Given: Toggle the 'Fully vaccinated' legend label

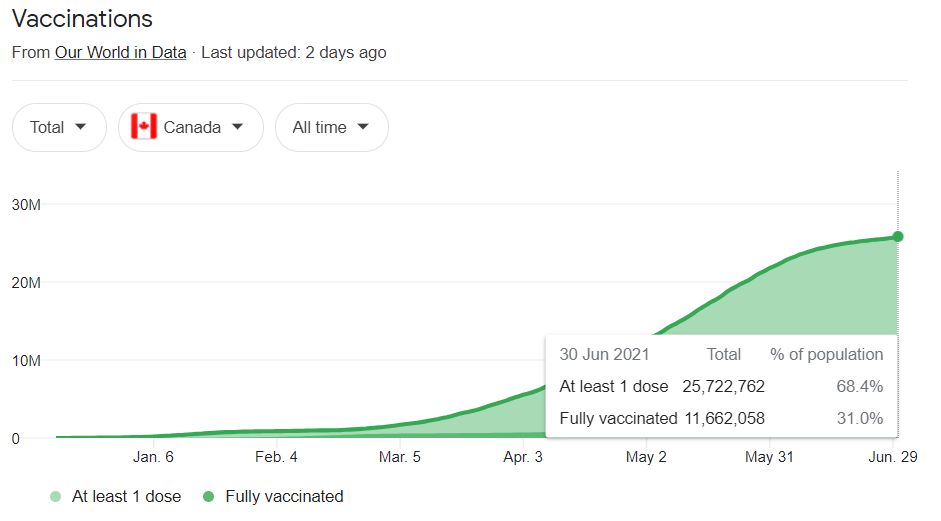Looking at the screenshot, I should click(284, 496).
